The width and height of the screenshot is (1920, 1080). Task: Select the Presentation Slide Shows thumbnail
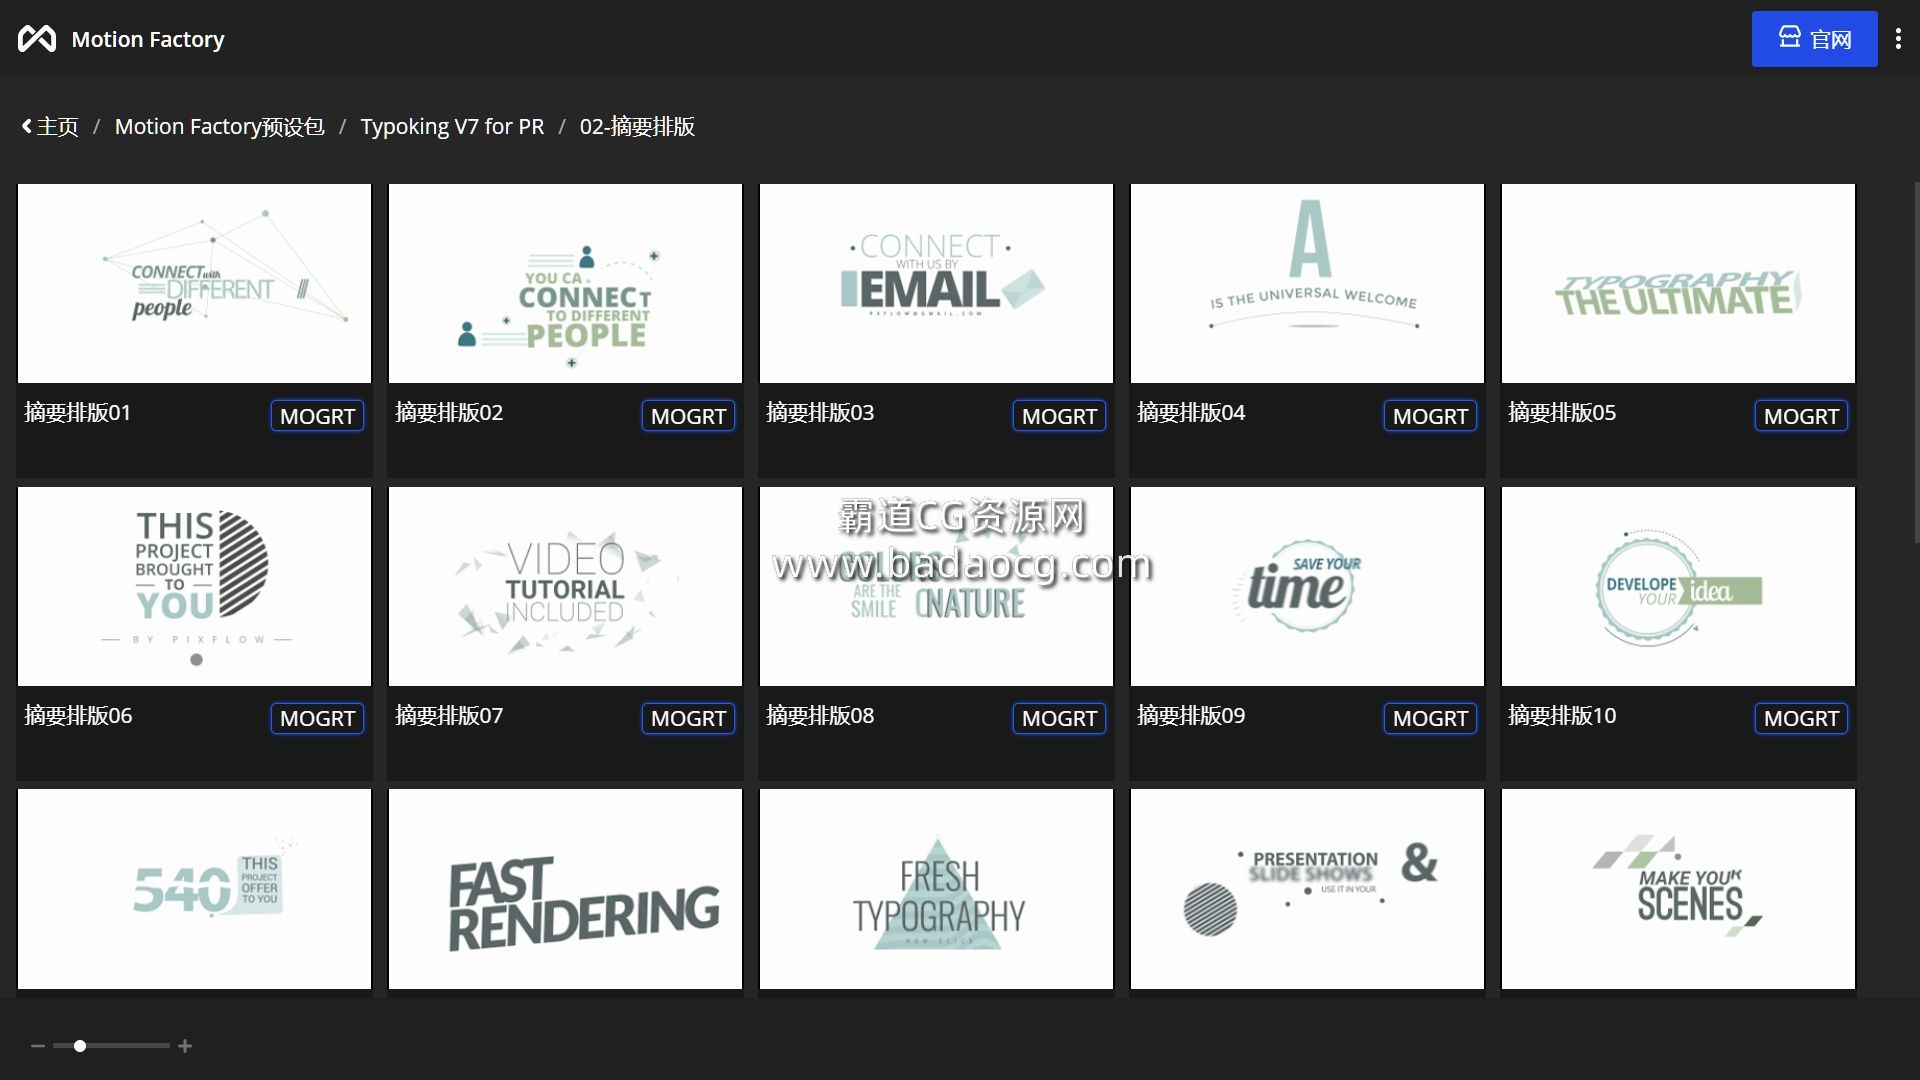[x=1307, y=889]
